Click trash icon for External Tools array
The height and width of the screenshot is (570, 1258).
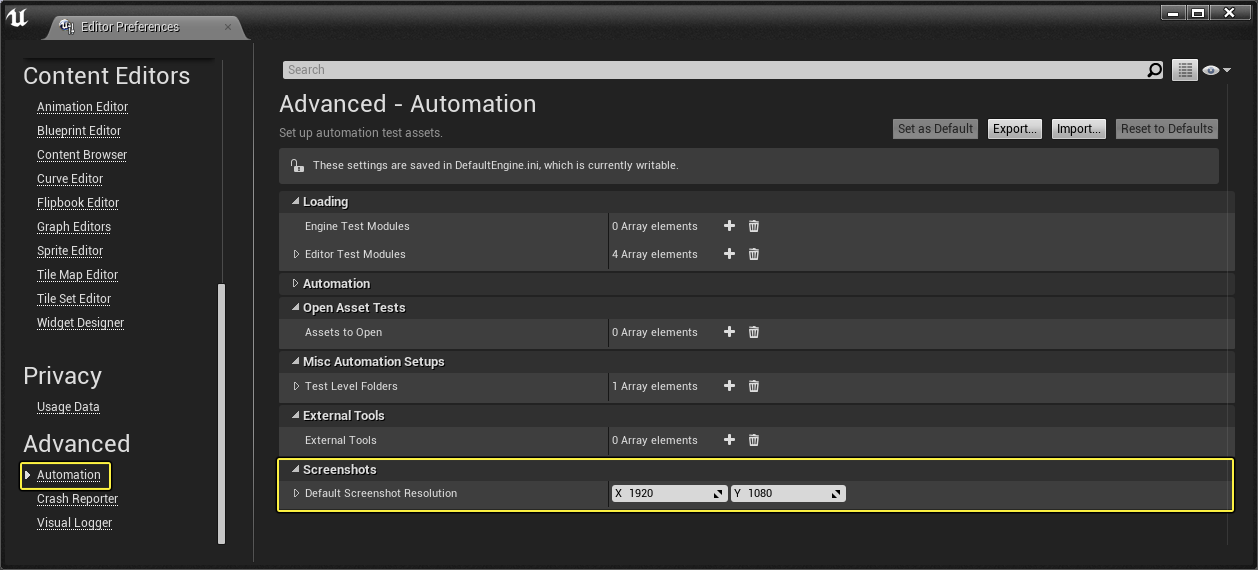pos(754,440)
